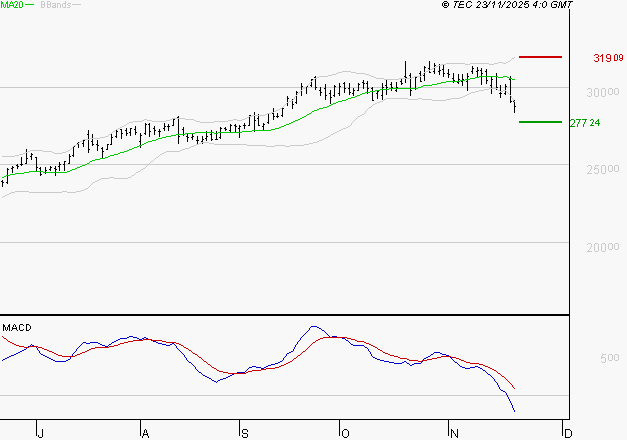Image resolution: width=627 pixels, height=440 pixels.
Task: Click the O month axis marker
Action: 345,434
